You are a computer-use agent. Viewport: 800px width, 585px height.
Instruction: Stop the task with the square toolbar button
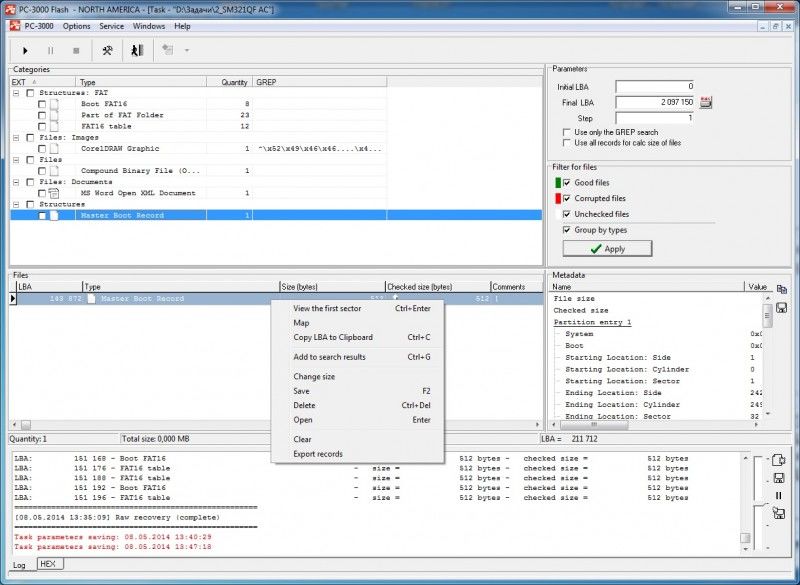point(76,50)
